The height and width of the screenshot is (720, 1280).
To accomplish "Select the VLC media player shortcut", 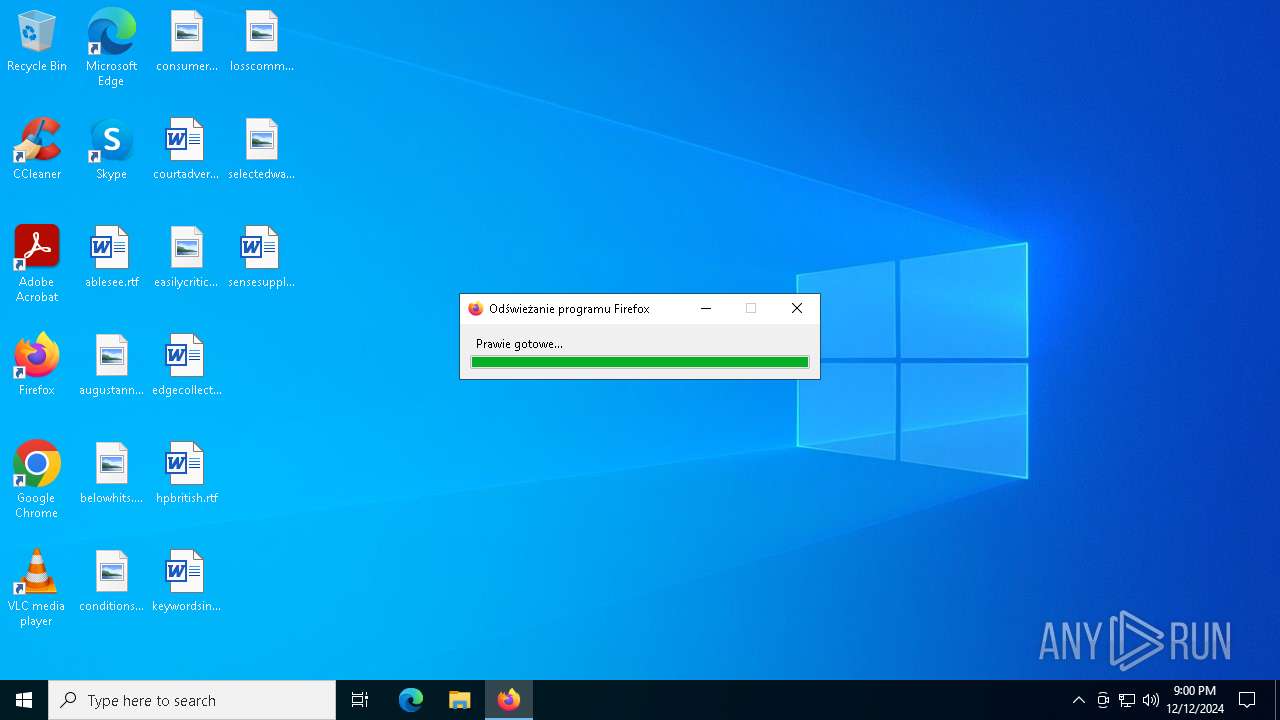I will [37, 588].
